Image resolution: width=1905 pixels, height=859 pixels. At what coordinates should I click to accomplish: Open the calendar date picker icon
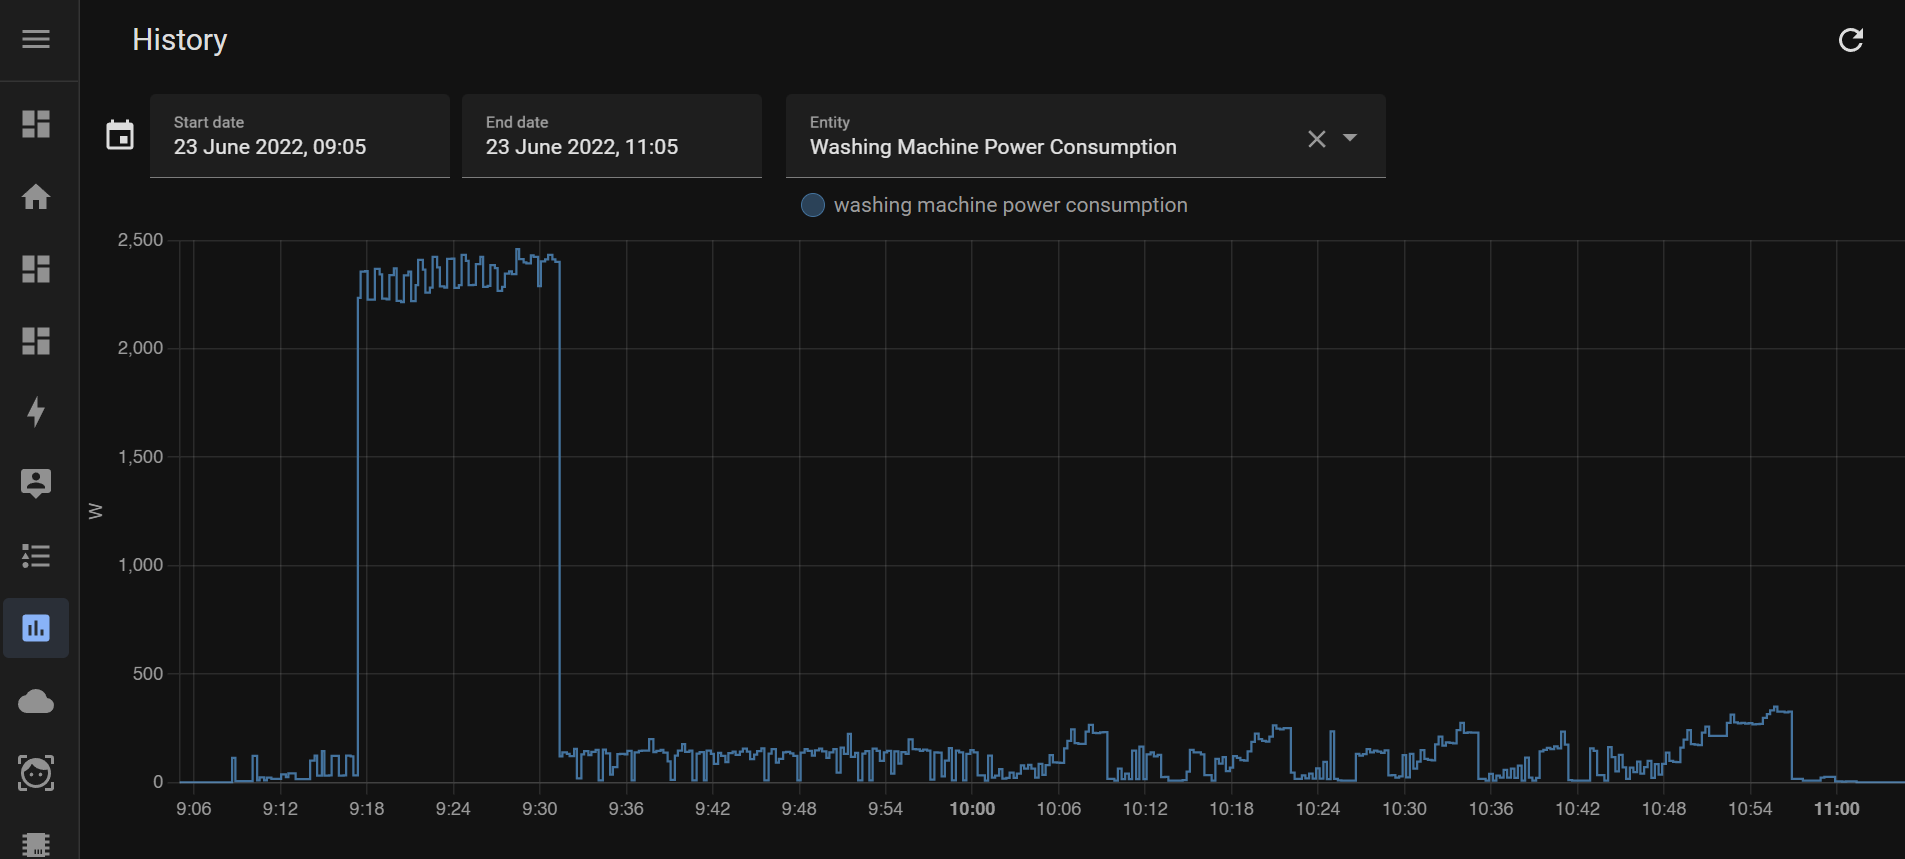[120, 135]
